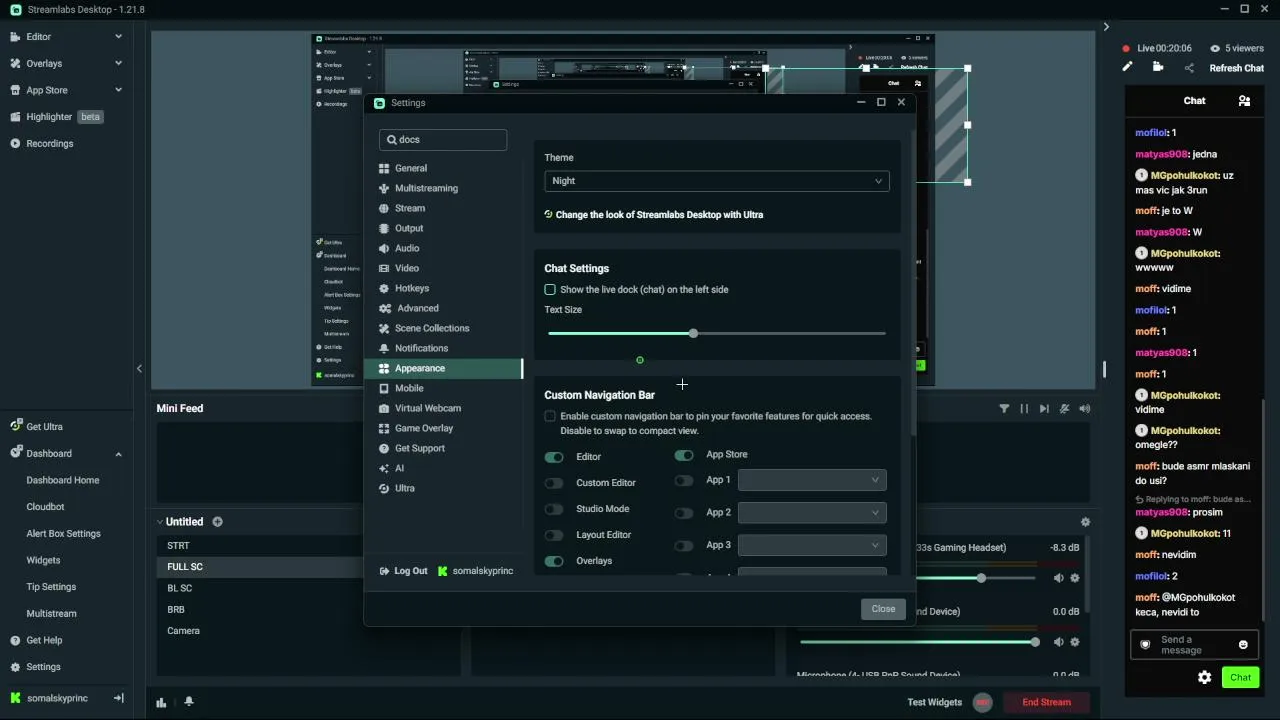
Task: Toggle the Layout Editor switch
Action: click(554, 535)
